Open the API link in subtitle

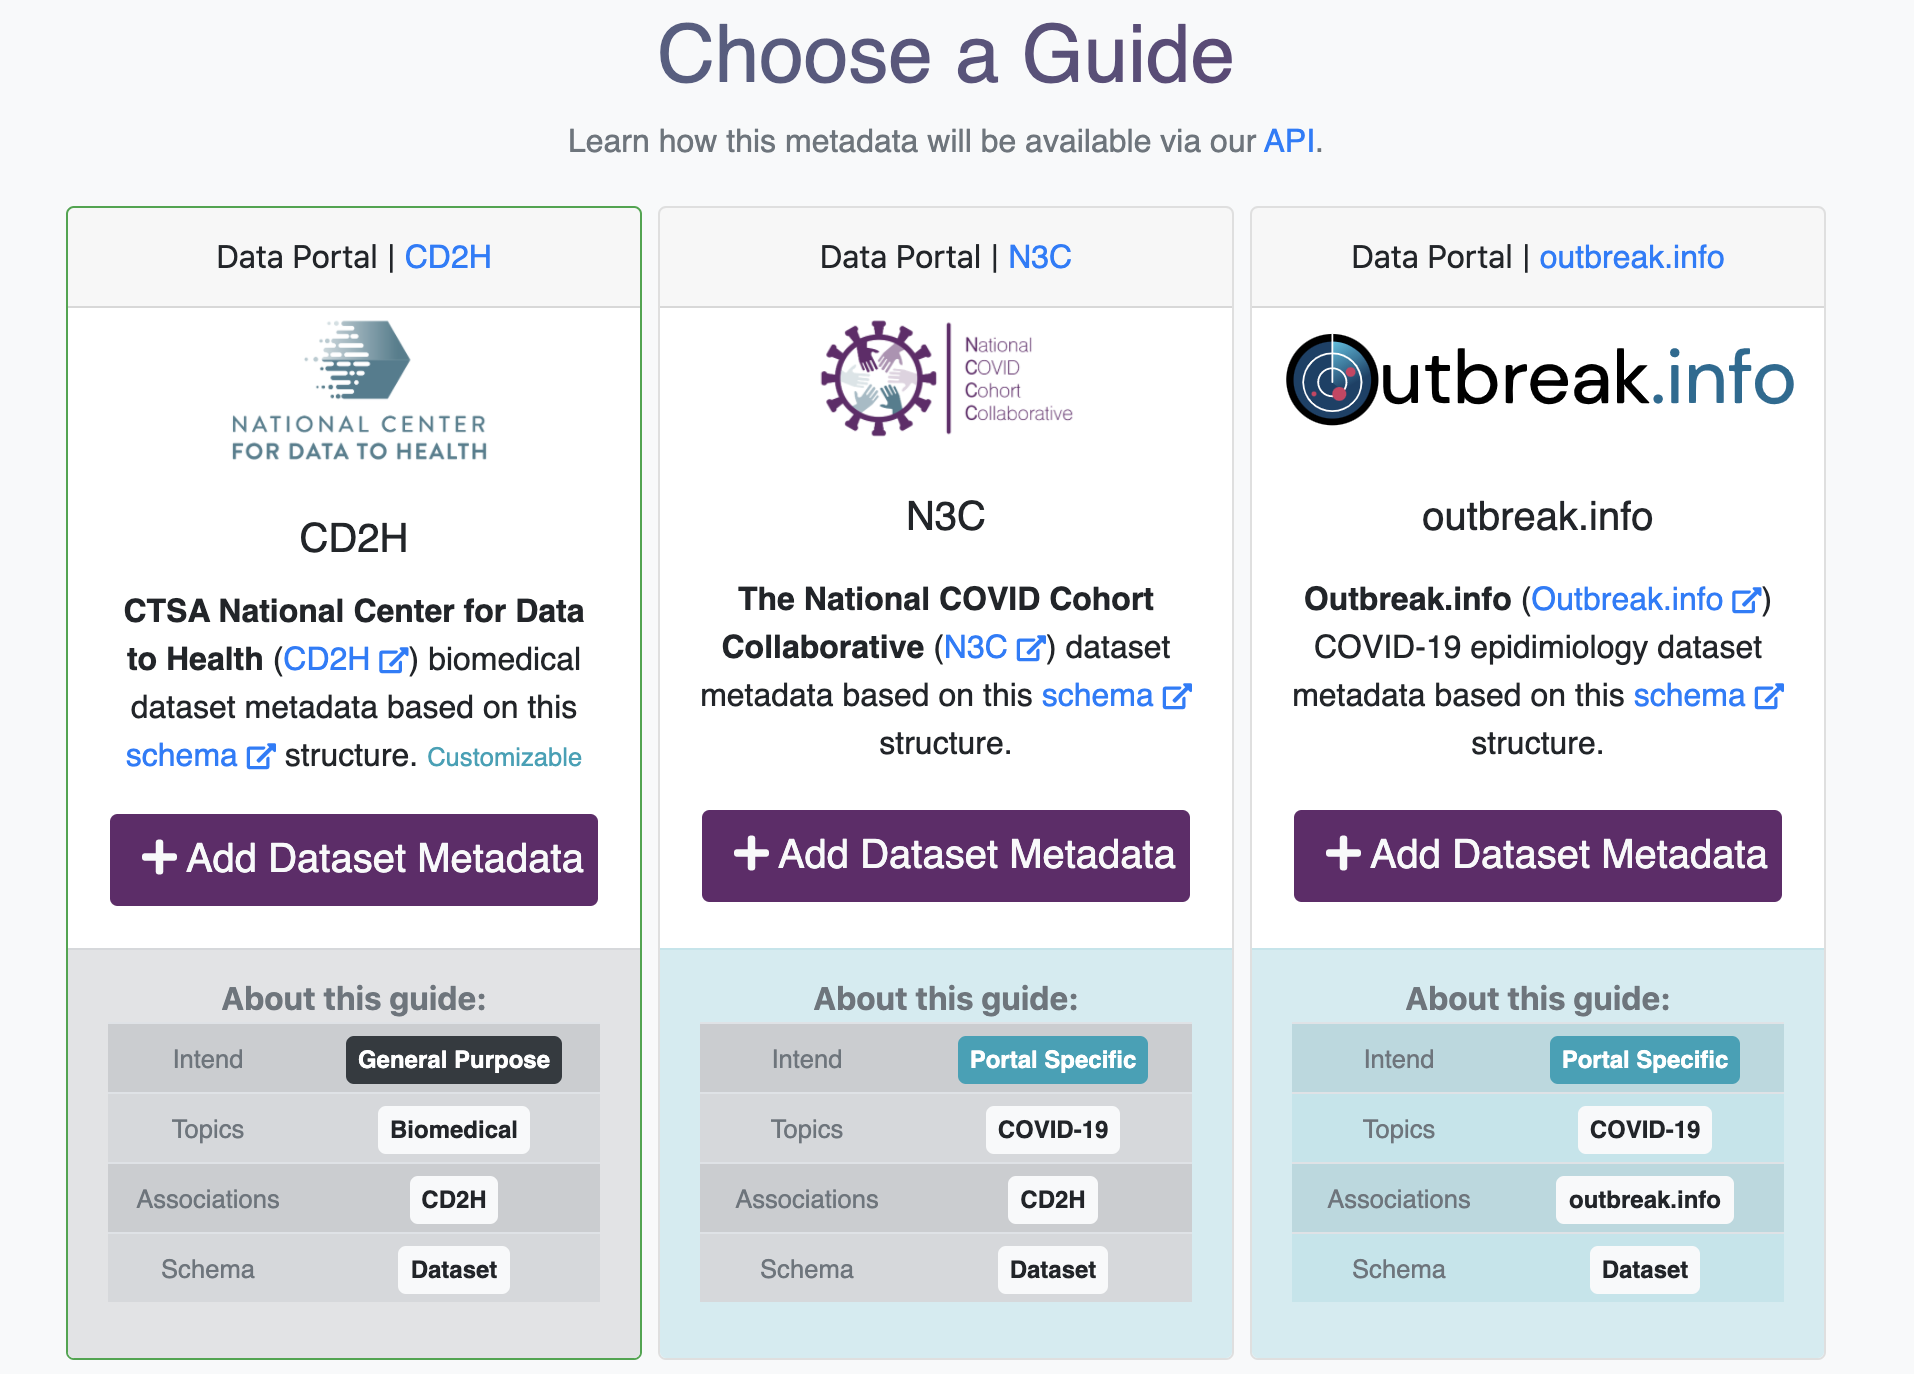pos(1289,141)
